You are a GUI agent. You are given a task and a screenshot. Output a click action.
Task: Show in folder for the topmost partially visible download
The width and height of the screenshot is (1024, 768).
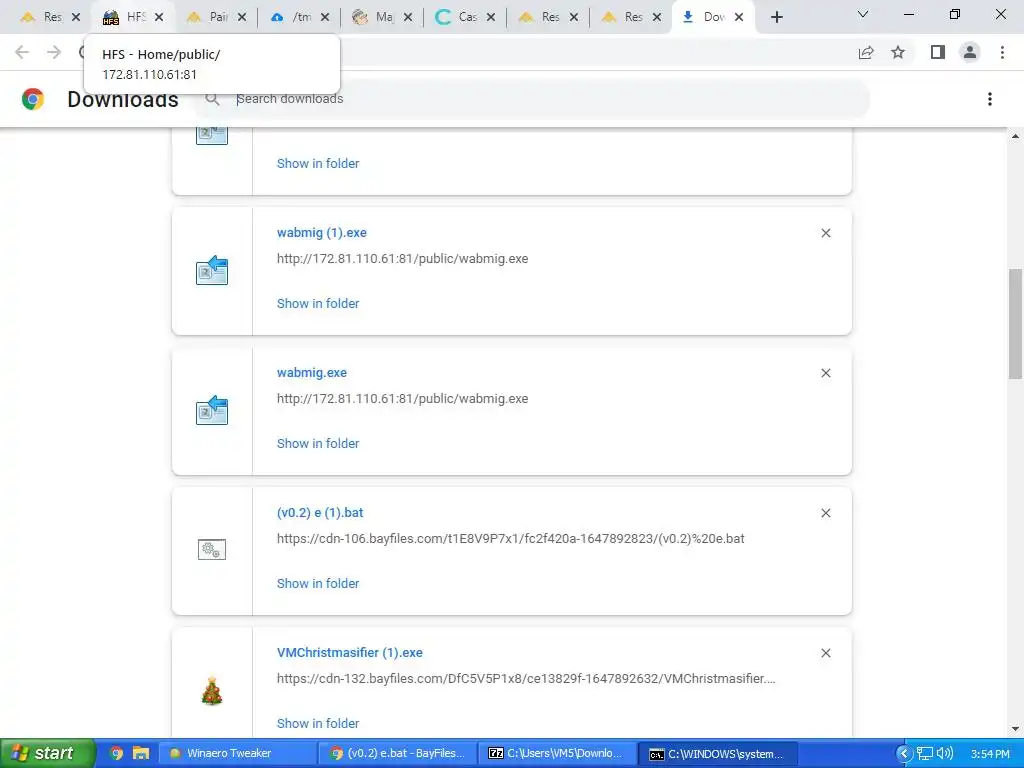point(318,163)
